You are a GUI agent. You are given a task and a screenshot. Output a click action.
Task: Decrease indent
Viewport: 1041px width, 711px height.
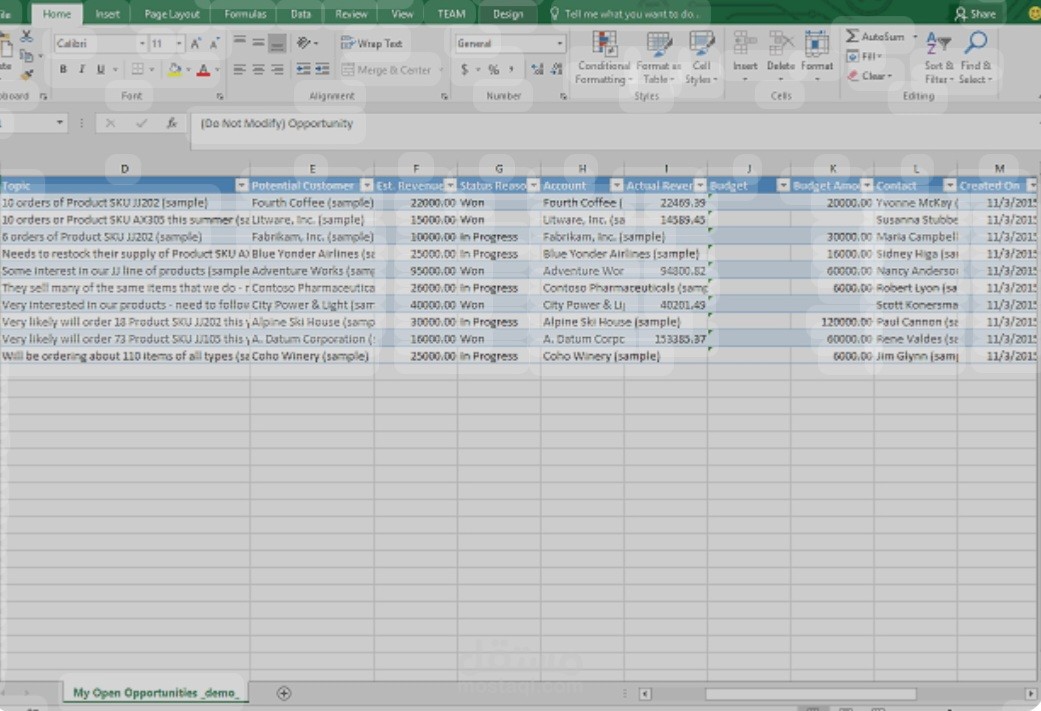coord(303,69)
